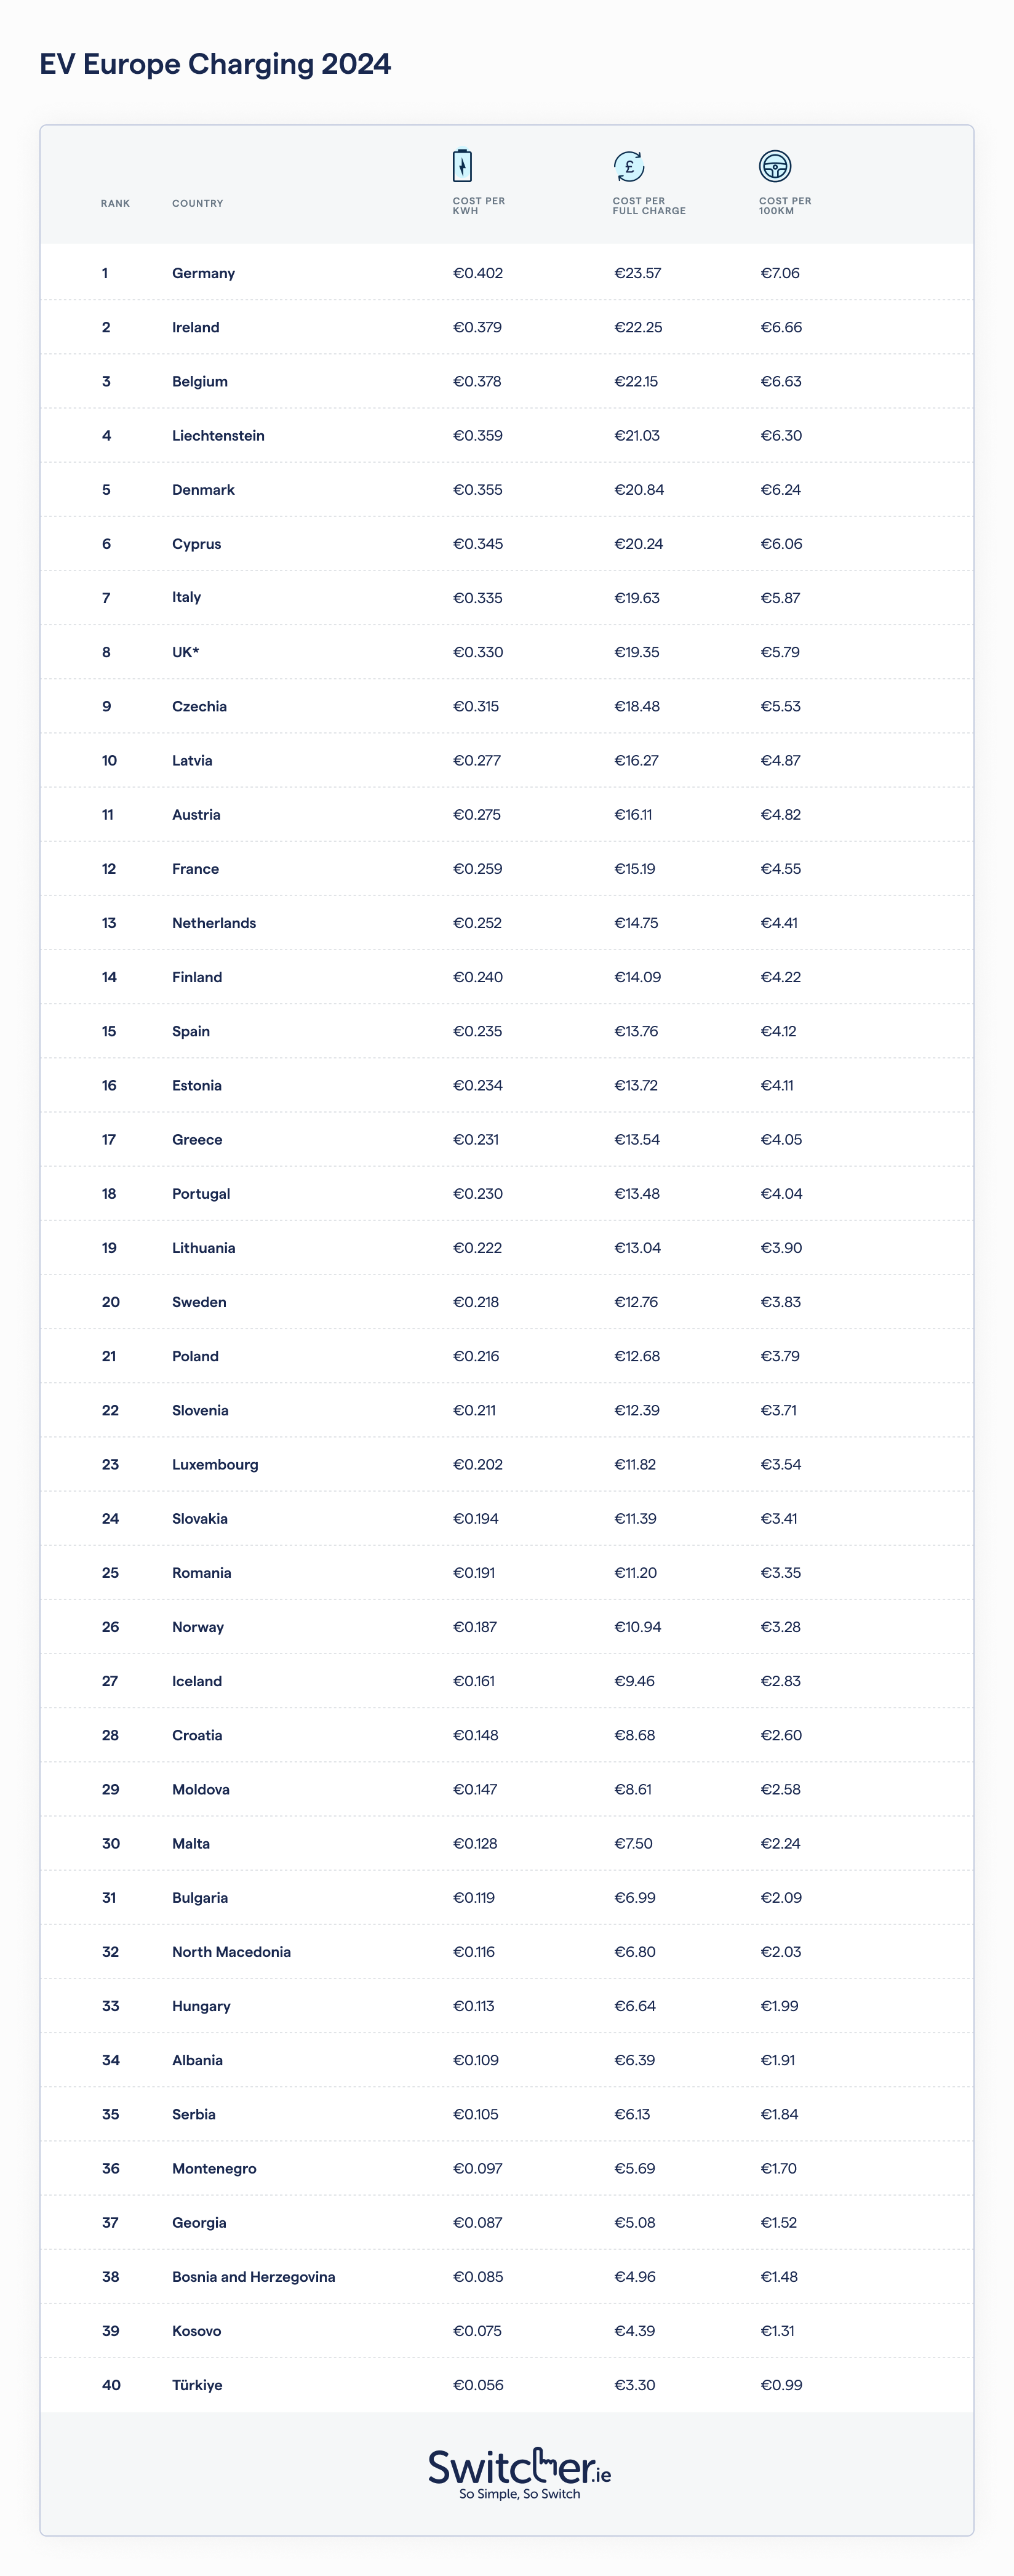The height and width of the screenshot is (2576, 1014).
Task: Click the So Simple, So Switch tagline
Action: click(519, 2494)
